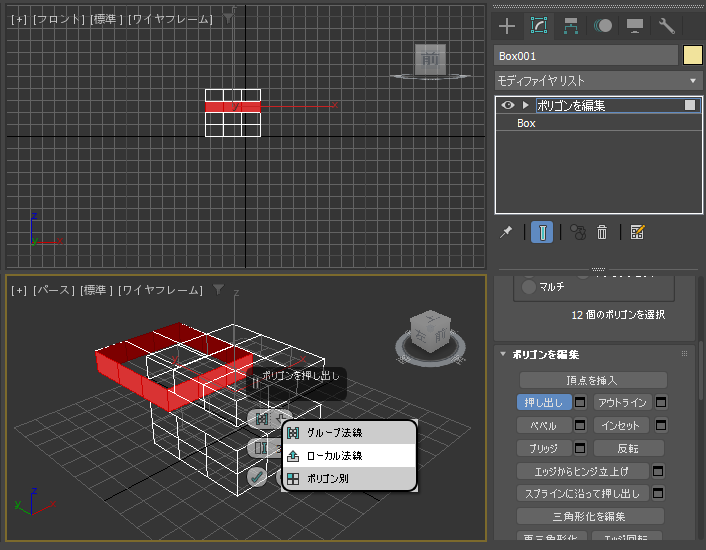This screenshot has width=706, height=550.
Task: Open the [標準] menu in front viewport
Action: [106, 19]
